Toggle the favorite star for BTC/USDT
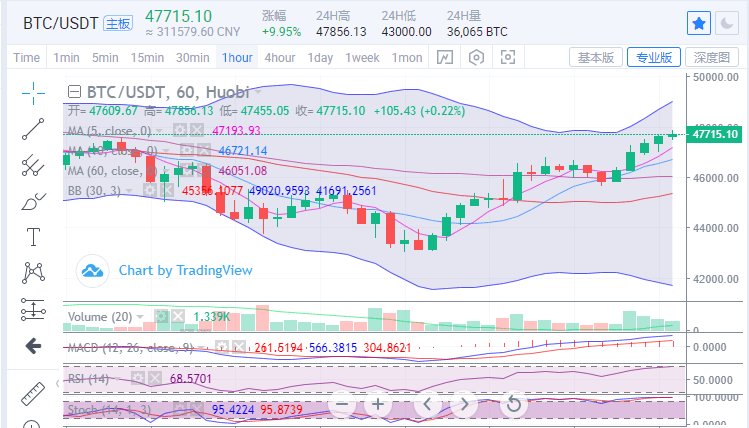The width and height of the screenshot is (749, 428). tap(699, 23)
